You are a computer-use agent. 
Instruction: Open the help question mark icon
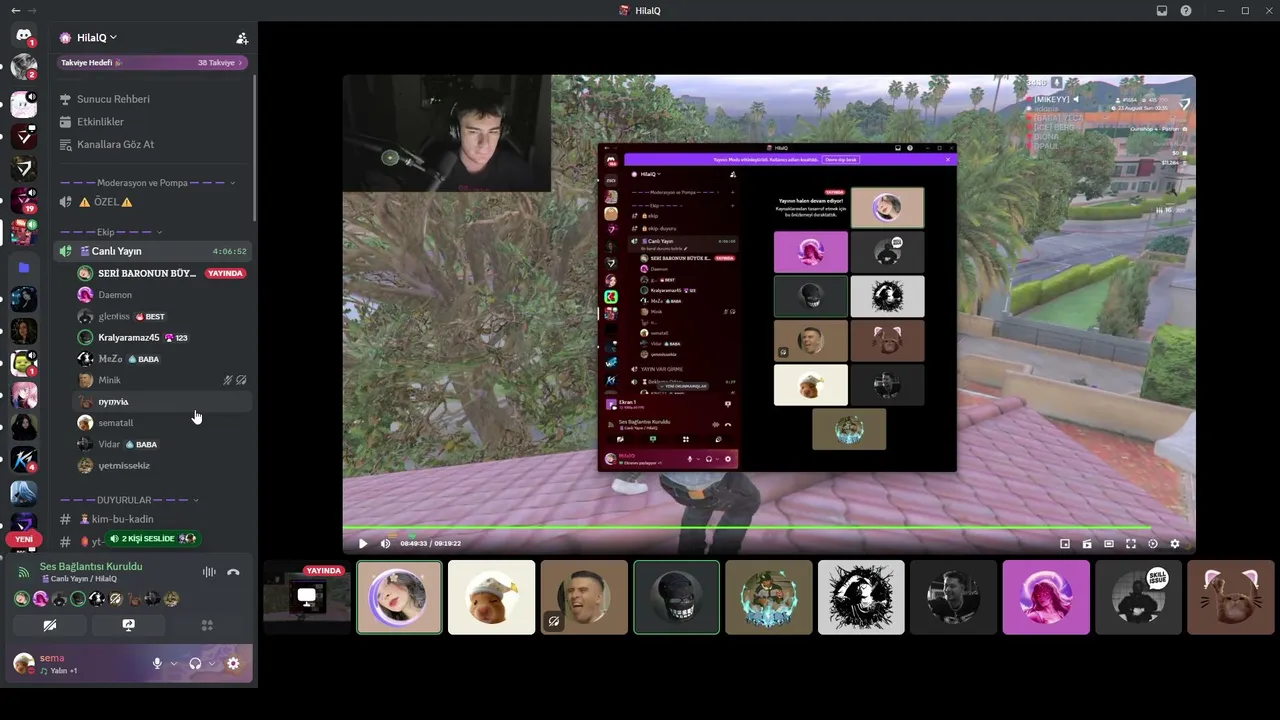1186,11
